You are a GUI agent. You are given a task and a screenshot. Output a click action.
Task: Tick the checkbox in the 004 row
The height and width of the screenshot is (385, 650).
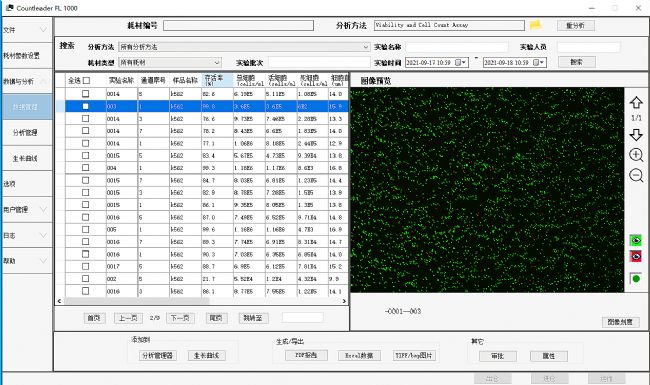click(85, 167)
